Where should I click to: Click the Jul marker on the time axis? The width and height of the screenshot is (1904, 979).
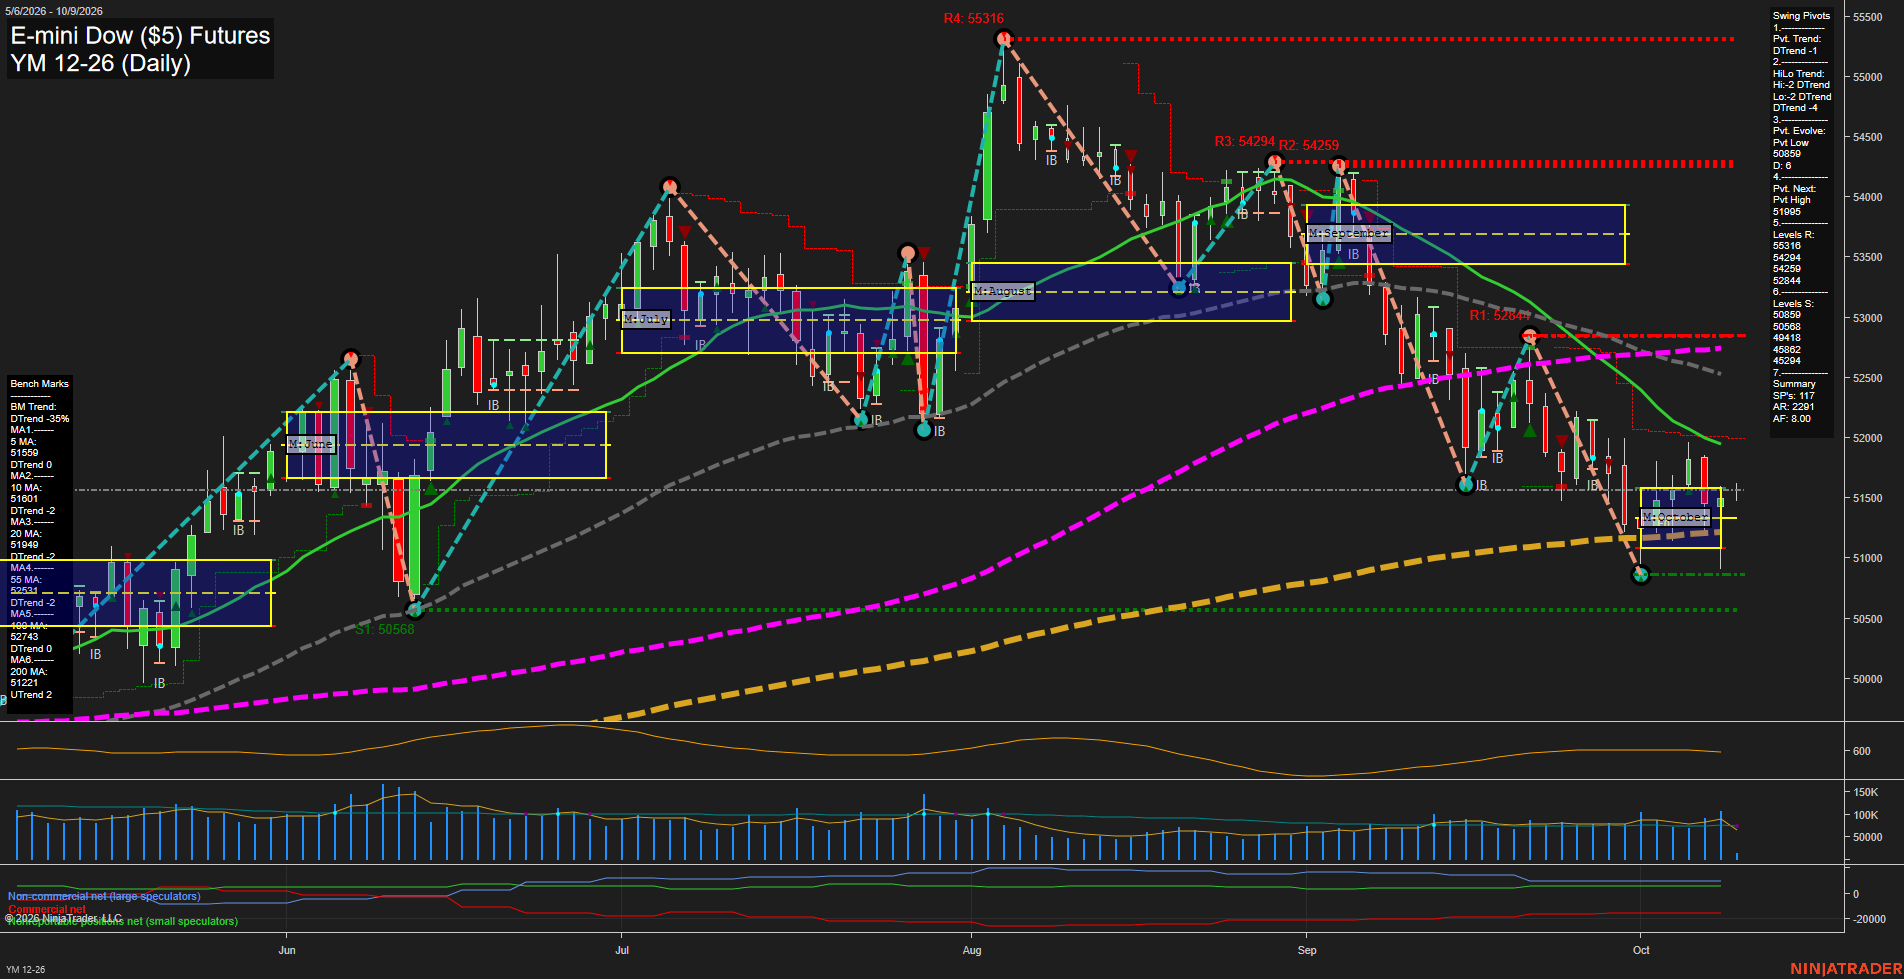tap(622, 950)
